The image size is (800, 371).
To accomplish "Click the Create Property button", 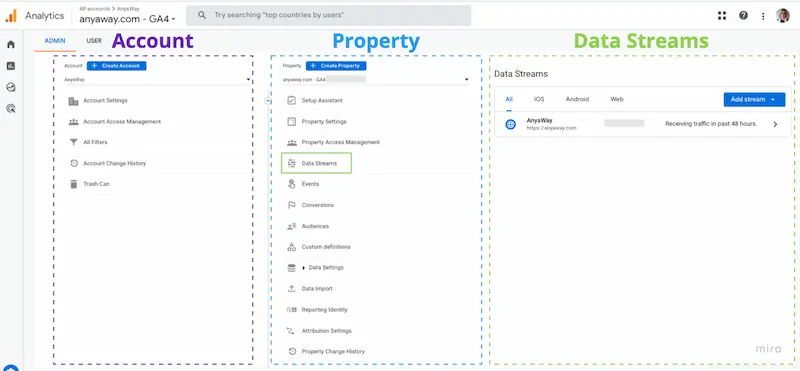I will point(336,66).
